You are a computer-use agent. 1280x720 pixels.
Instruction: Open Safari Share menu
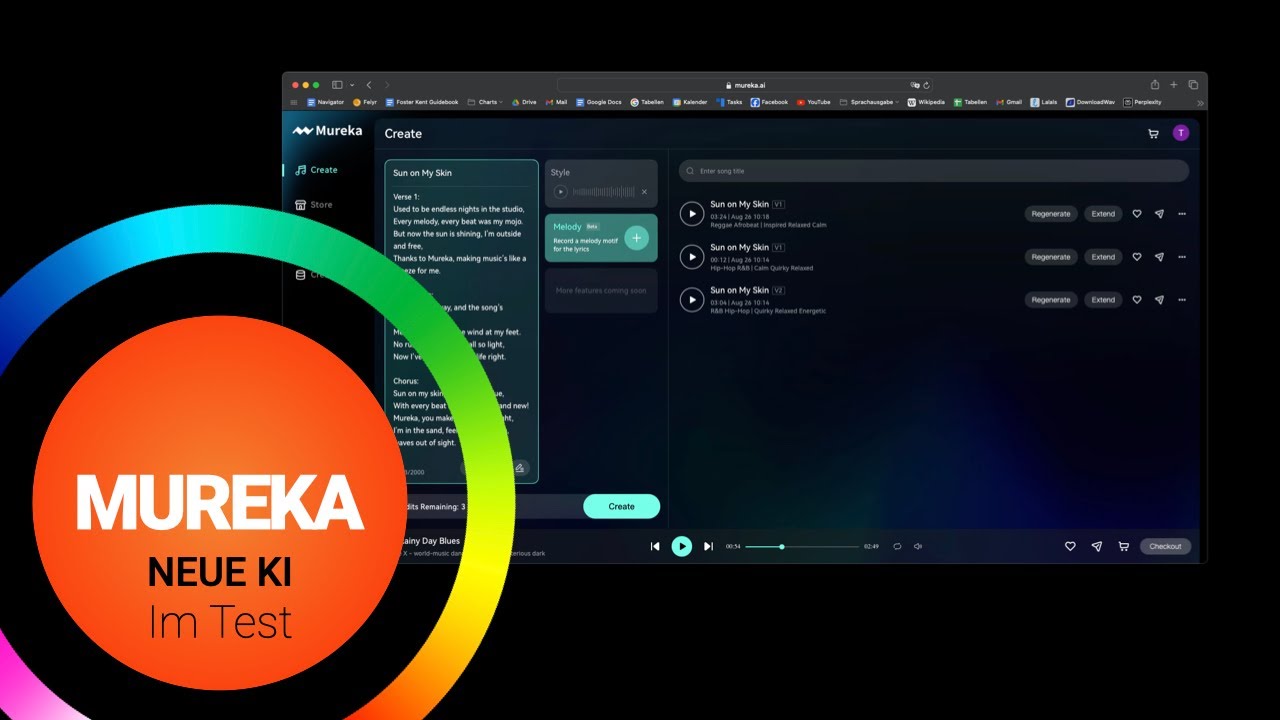(x=1155, y=85)
